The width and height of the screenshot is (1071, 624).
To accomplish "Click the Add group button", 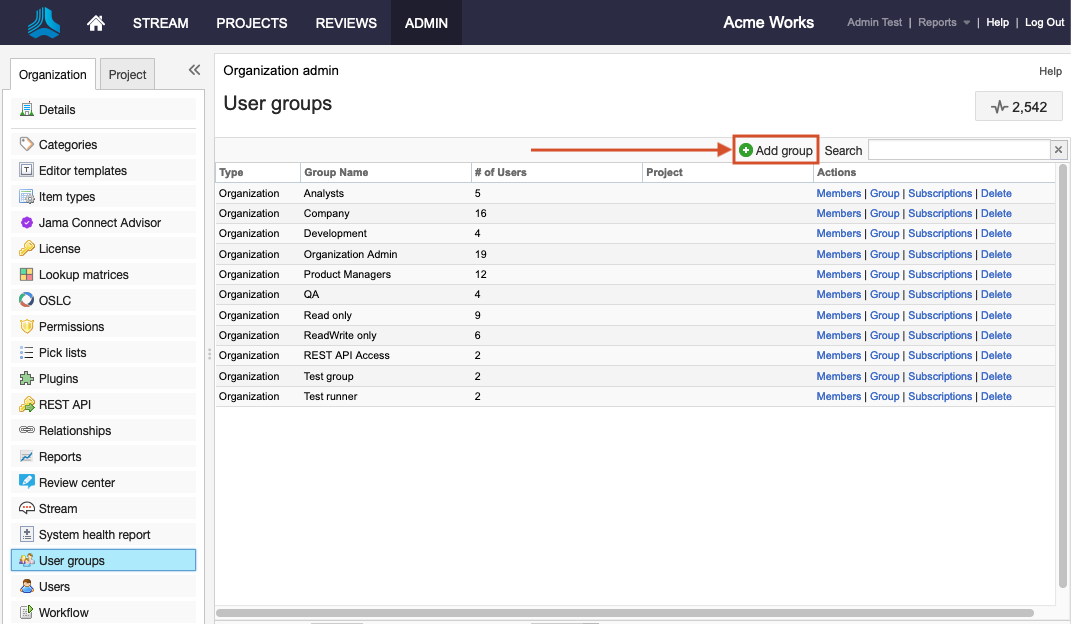I will pyautogui.click(x=776, y=150).
